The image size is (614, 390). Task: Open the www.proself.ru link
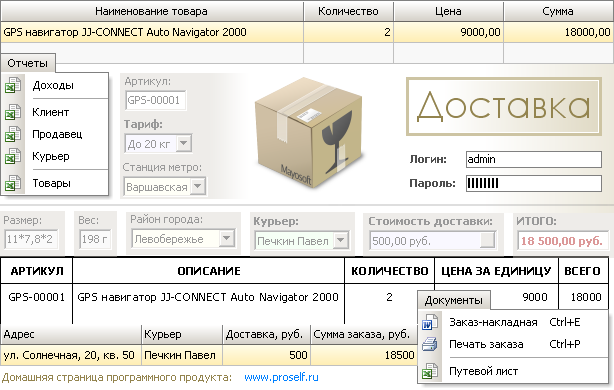click(x=281, y=377)
